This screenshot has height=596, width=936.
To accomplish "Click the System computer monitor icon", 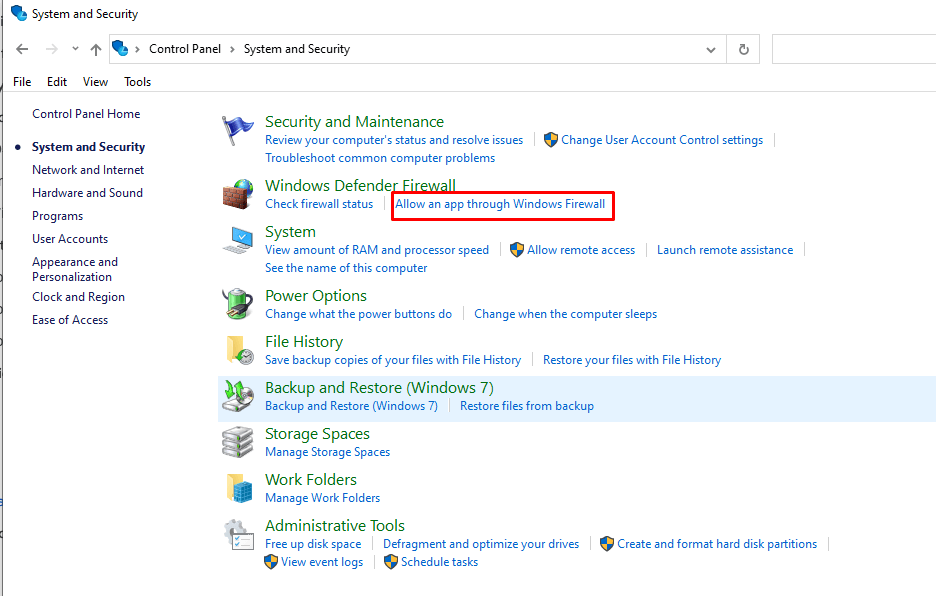I will (x=238, y=241).
